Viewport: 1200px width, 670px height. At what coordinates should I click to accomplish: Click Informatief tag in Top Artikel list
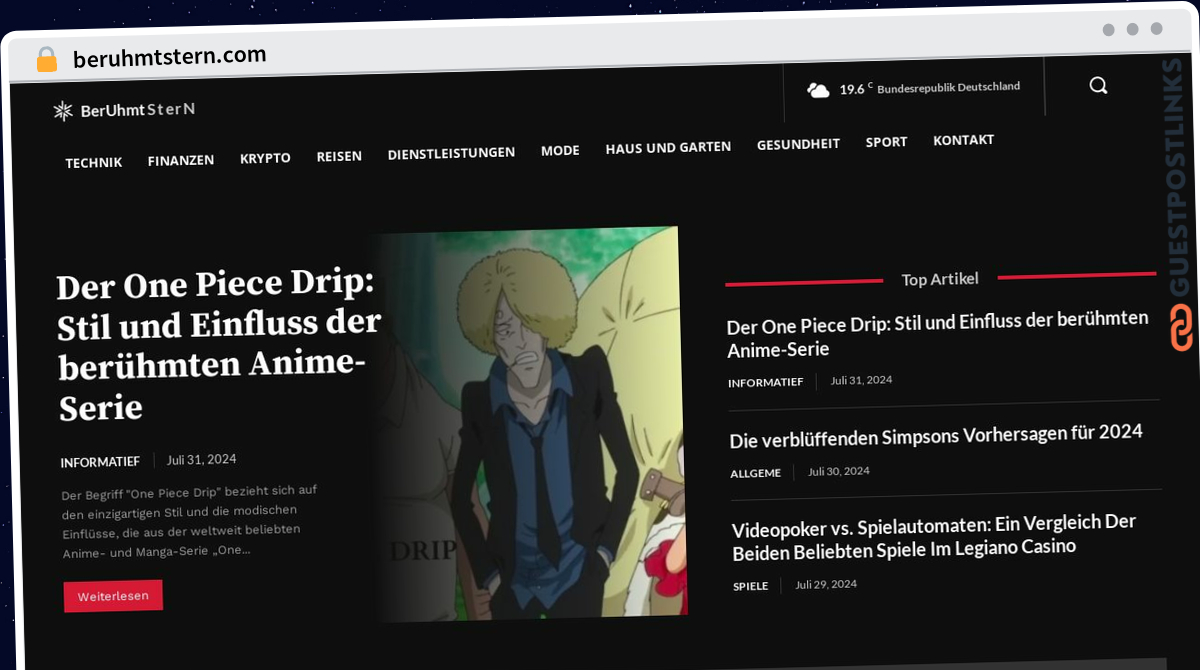click(766, 382)
